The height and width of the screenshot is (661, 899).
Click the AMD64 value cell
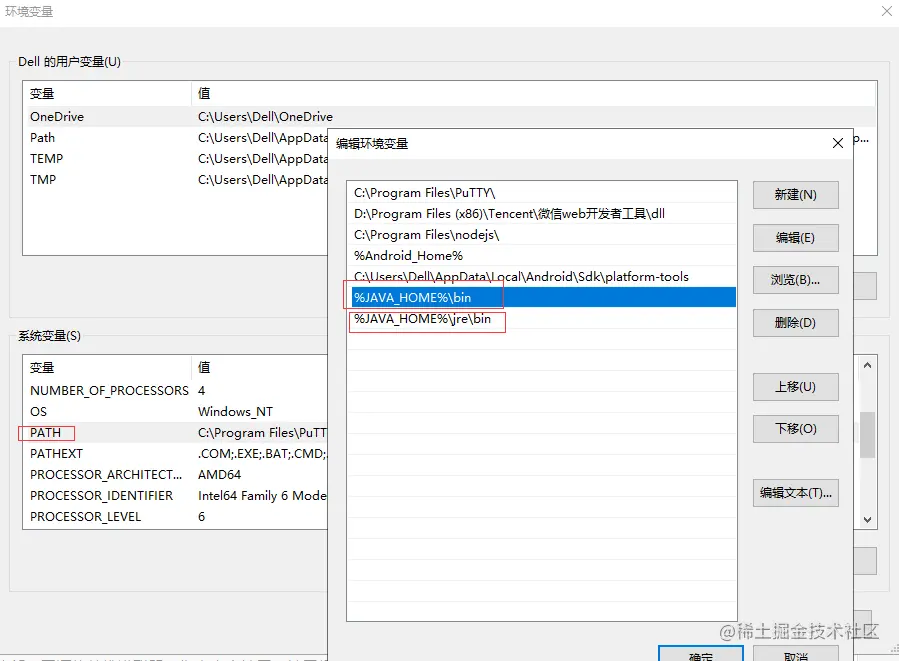pos(220,475)
